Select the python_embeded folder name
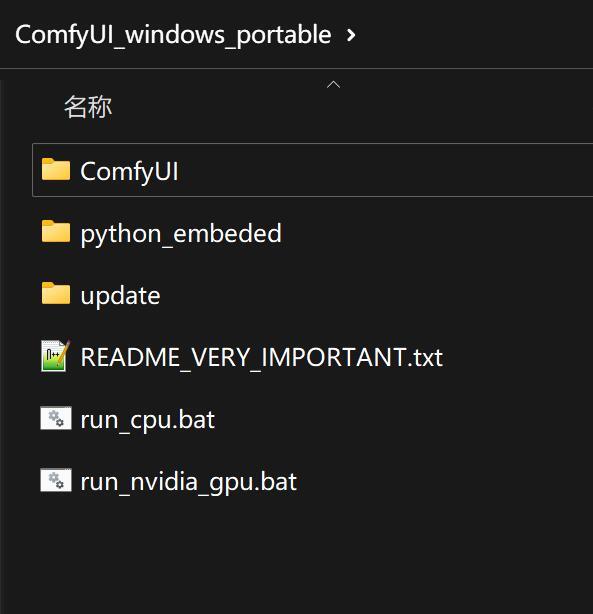This screenshot has height=614, width=593. click(181, 234)
